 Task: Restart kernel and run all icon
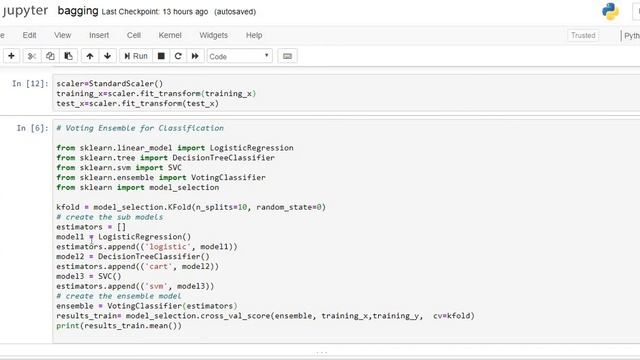tap(195, 56)
